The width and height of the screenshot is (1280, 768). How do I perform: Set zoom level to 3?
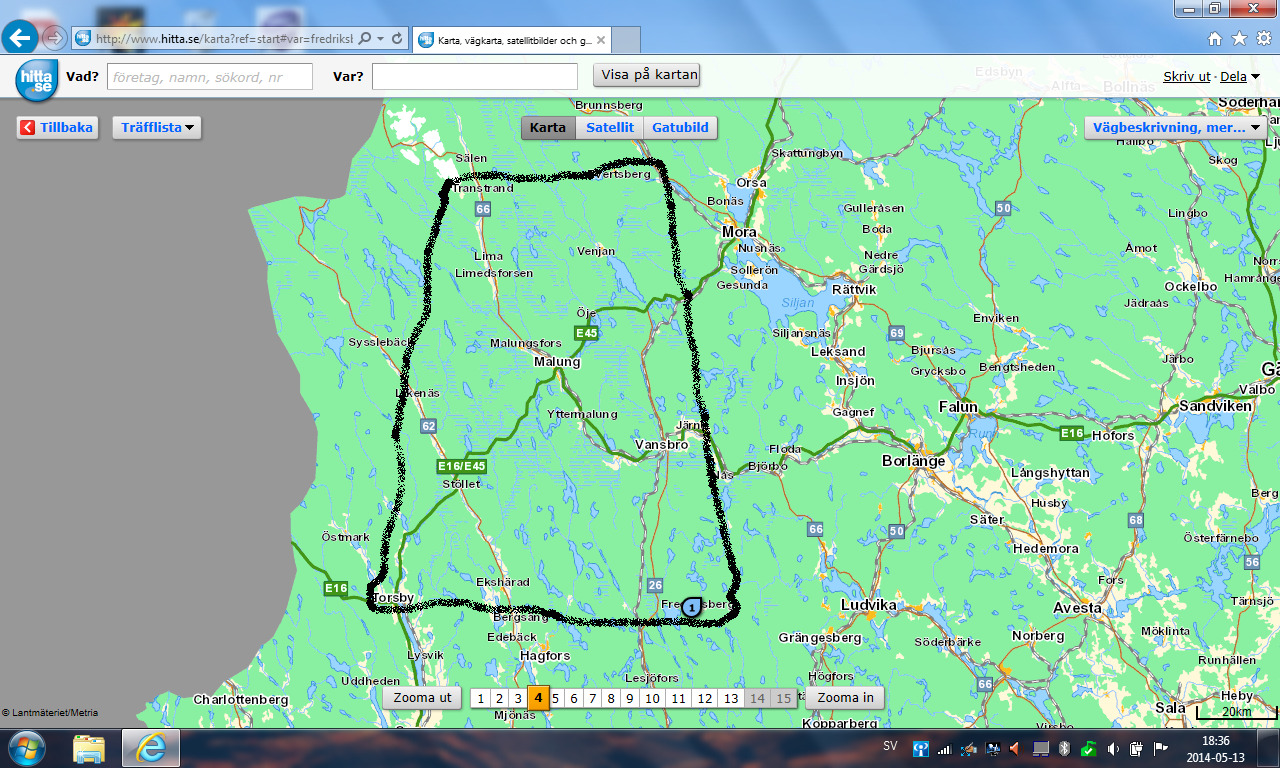pos(517,699)
